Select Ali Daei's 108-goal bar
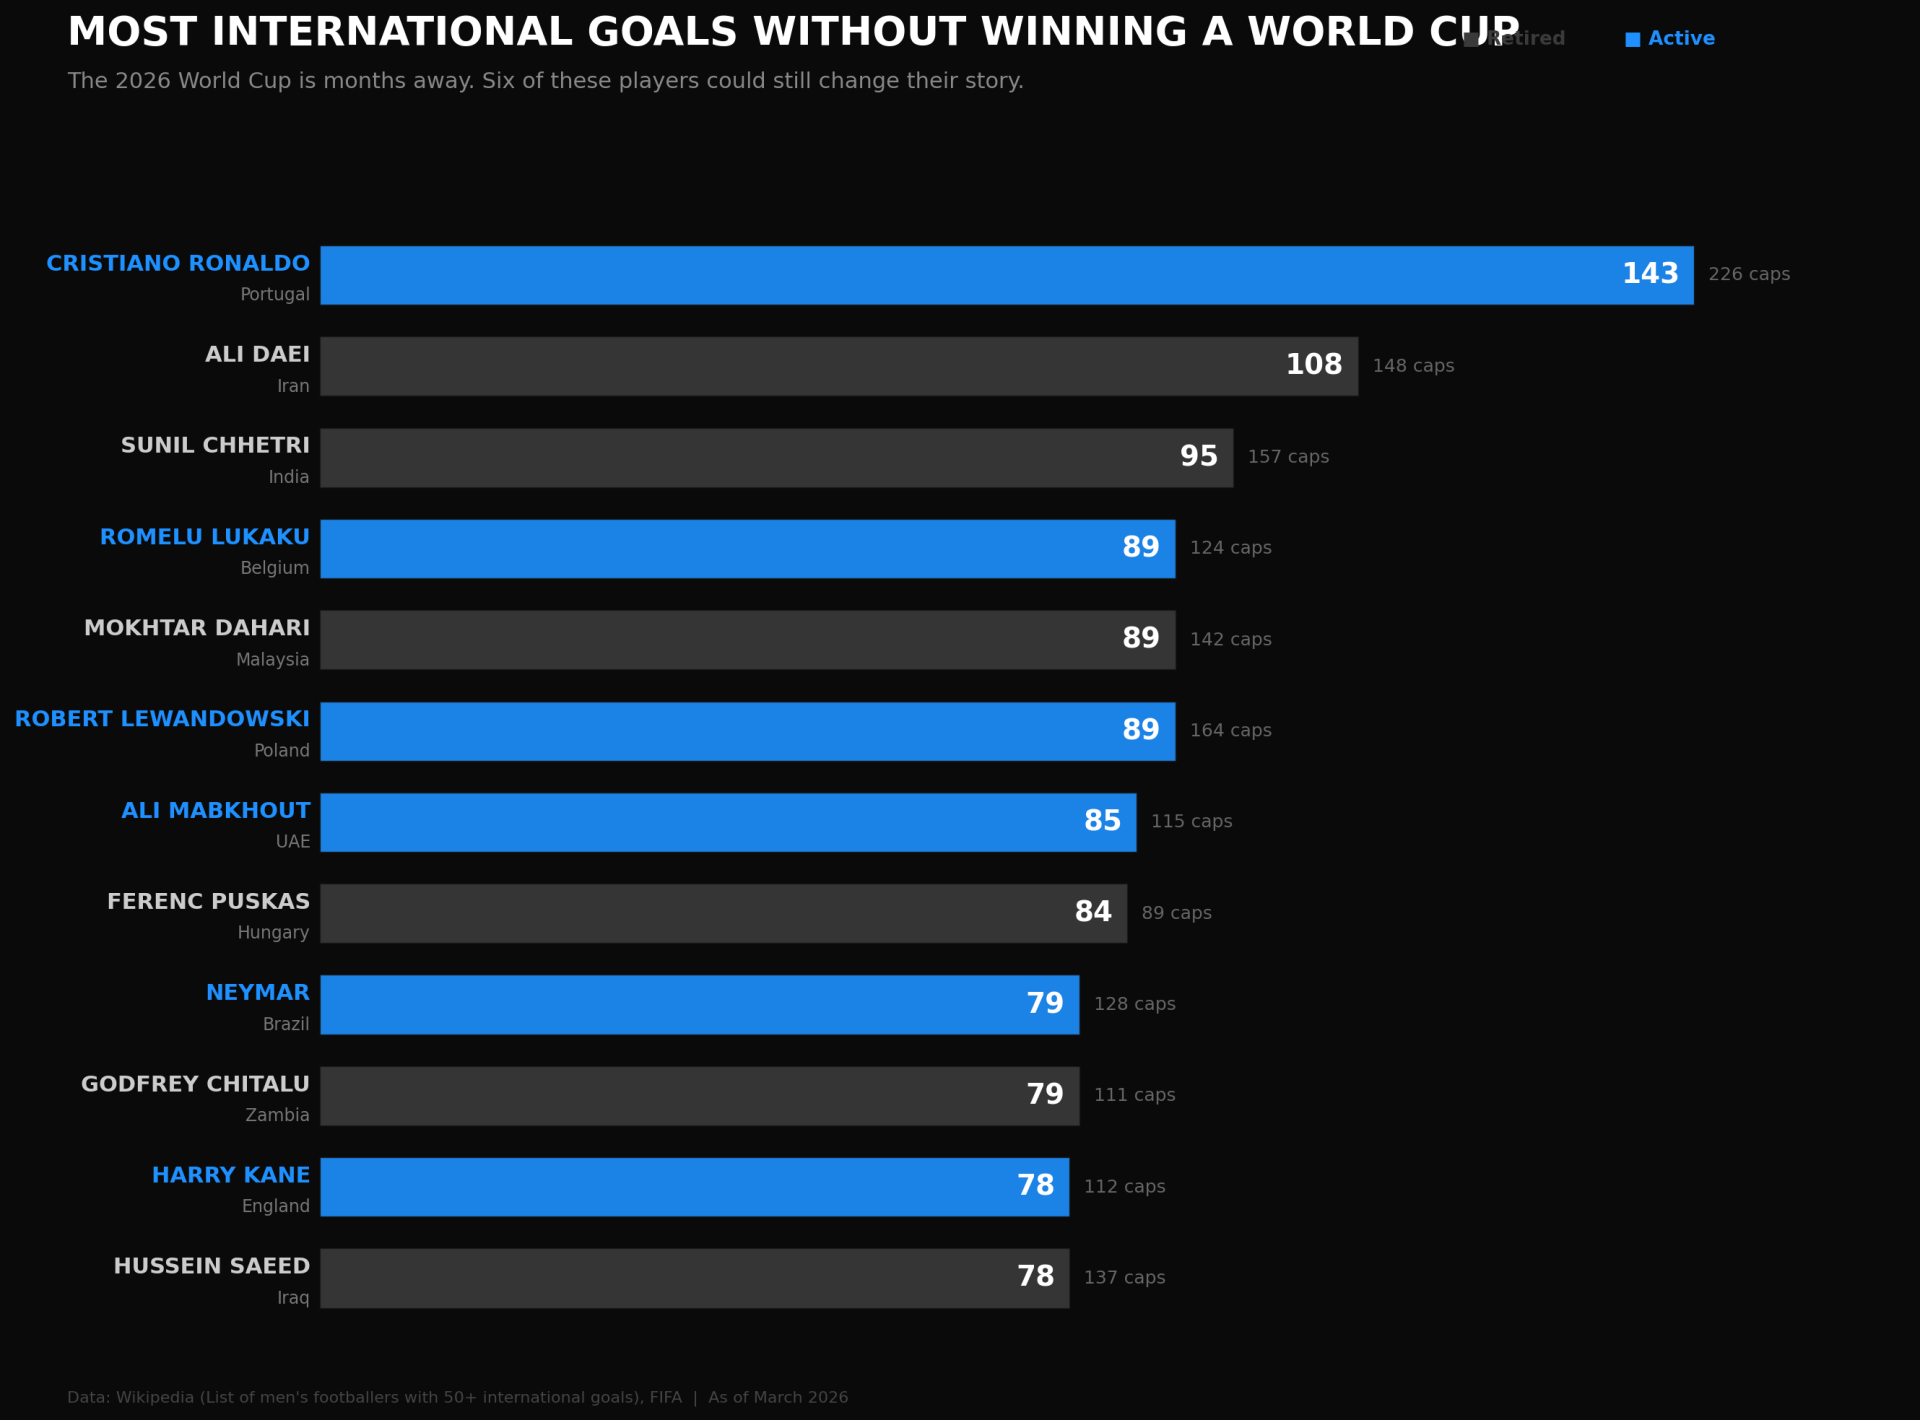1920x1420 pixels. (838, 366)
